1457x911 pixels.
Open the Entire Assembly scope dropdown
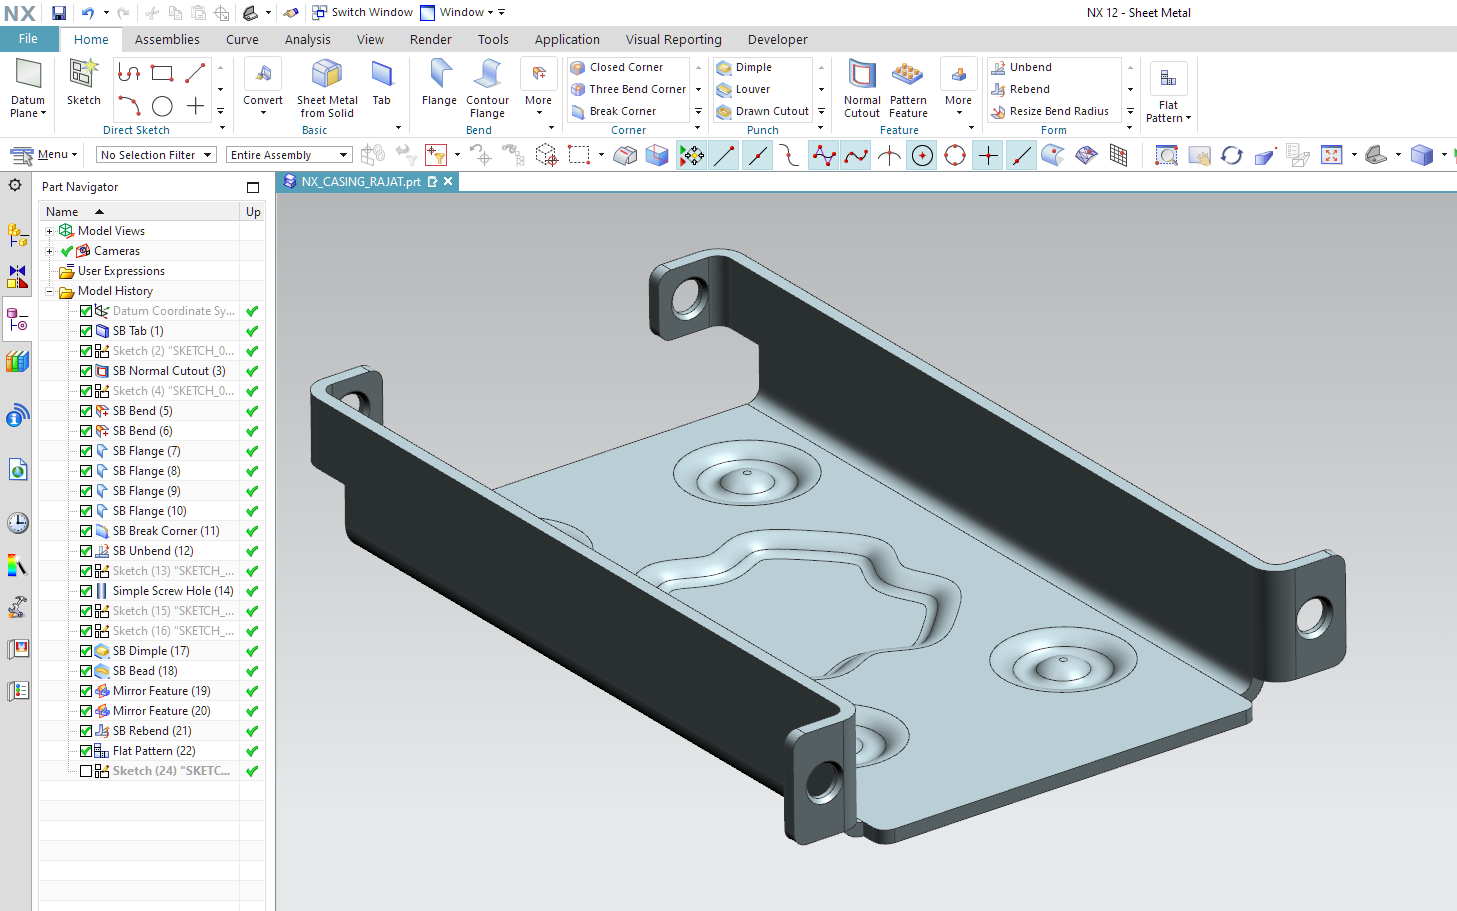[289, 155]
